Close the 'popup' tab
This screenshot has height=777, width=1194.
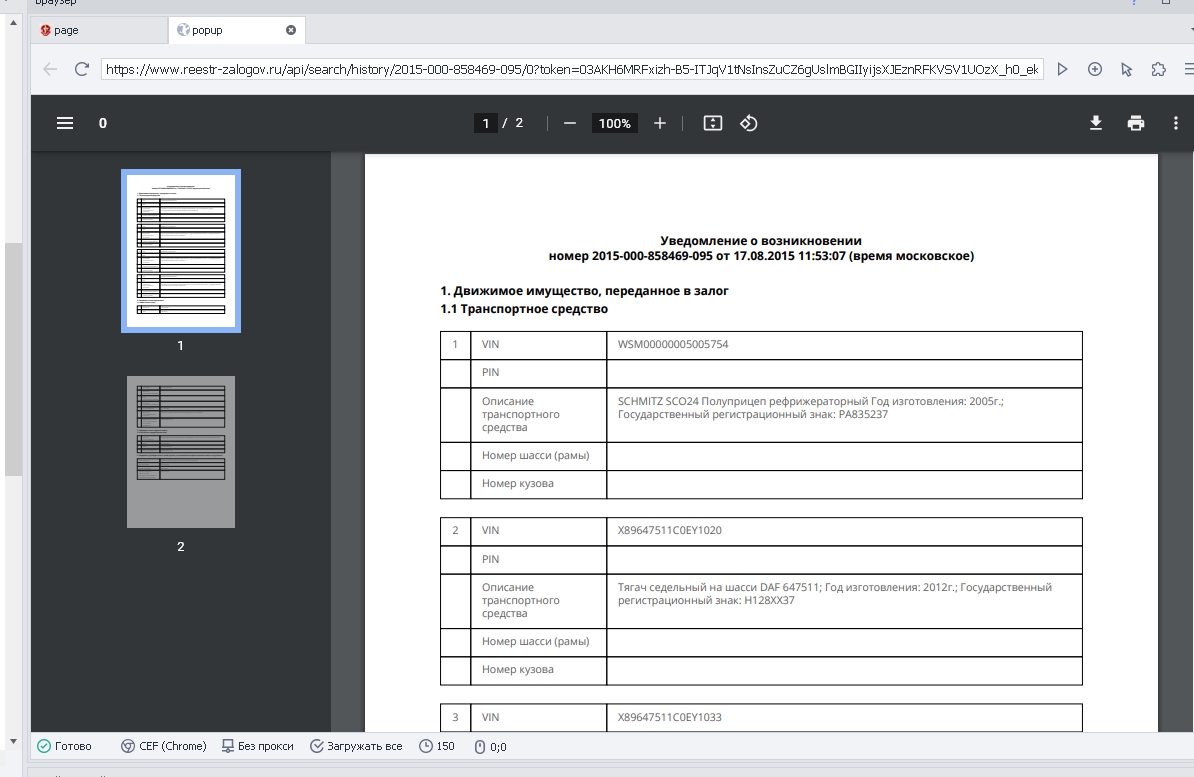pyautogui.click(x=291, y=30)
